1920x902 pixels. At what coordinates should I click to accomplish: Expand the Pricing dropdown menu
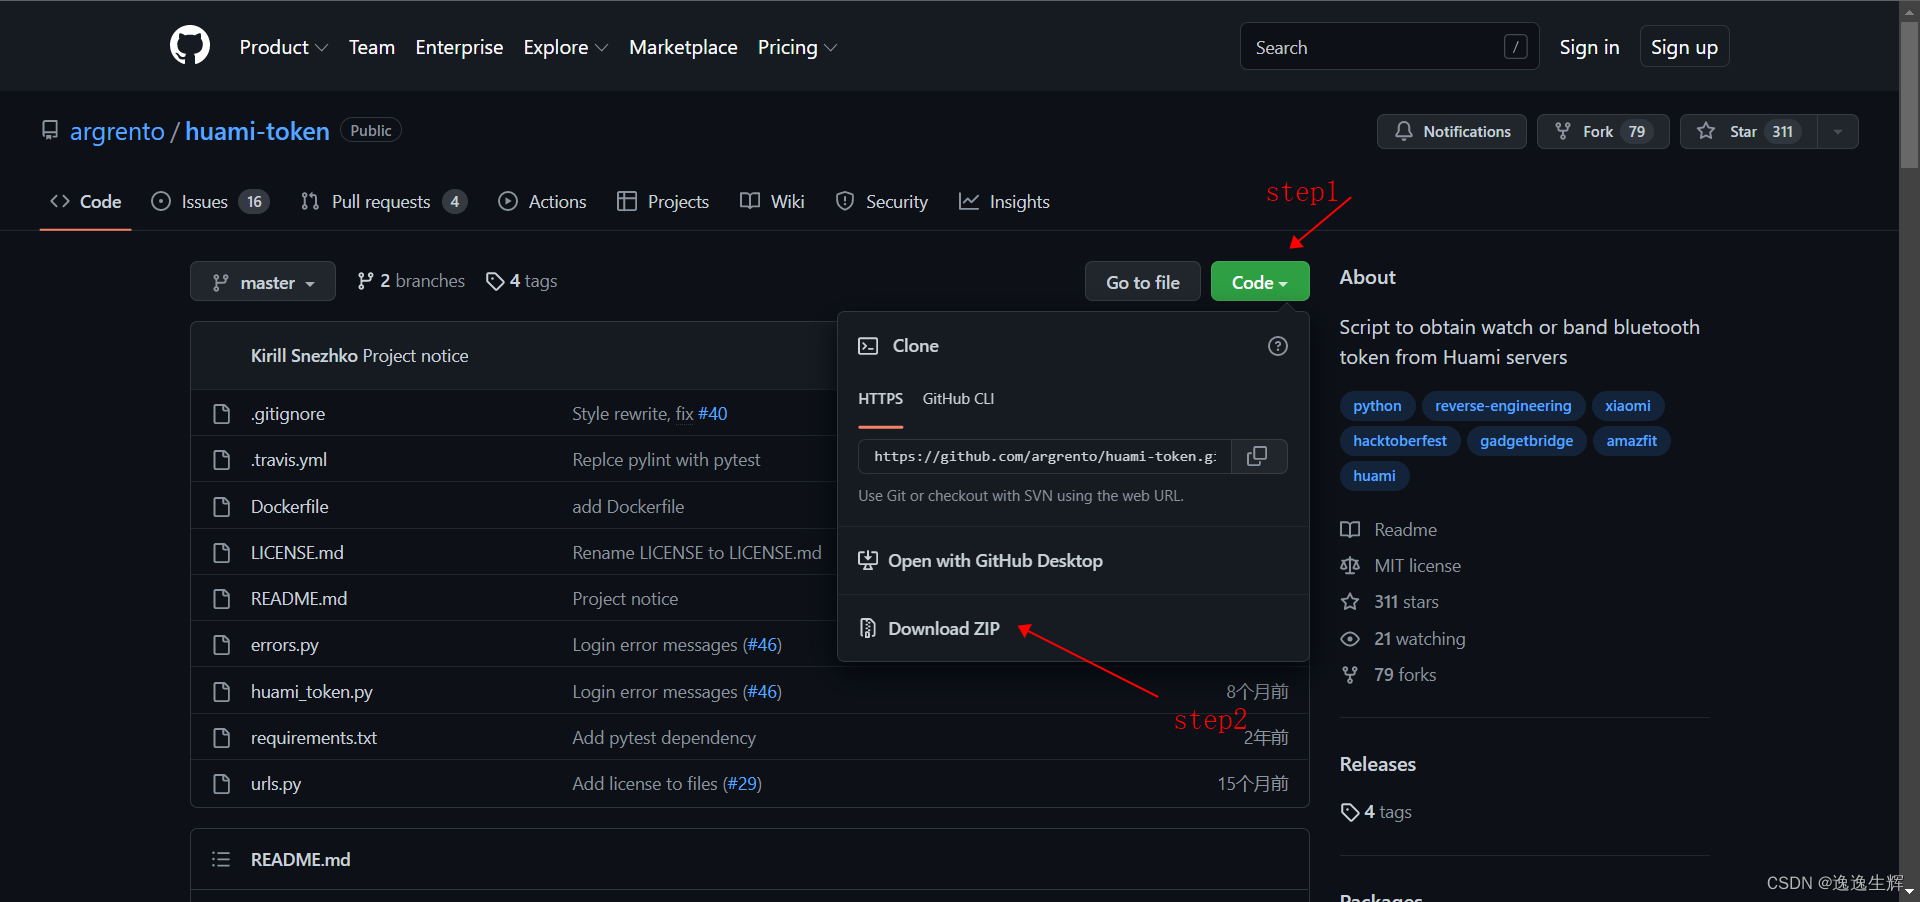797,47
